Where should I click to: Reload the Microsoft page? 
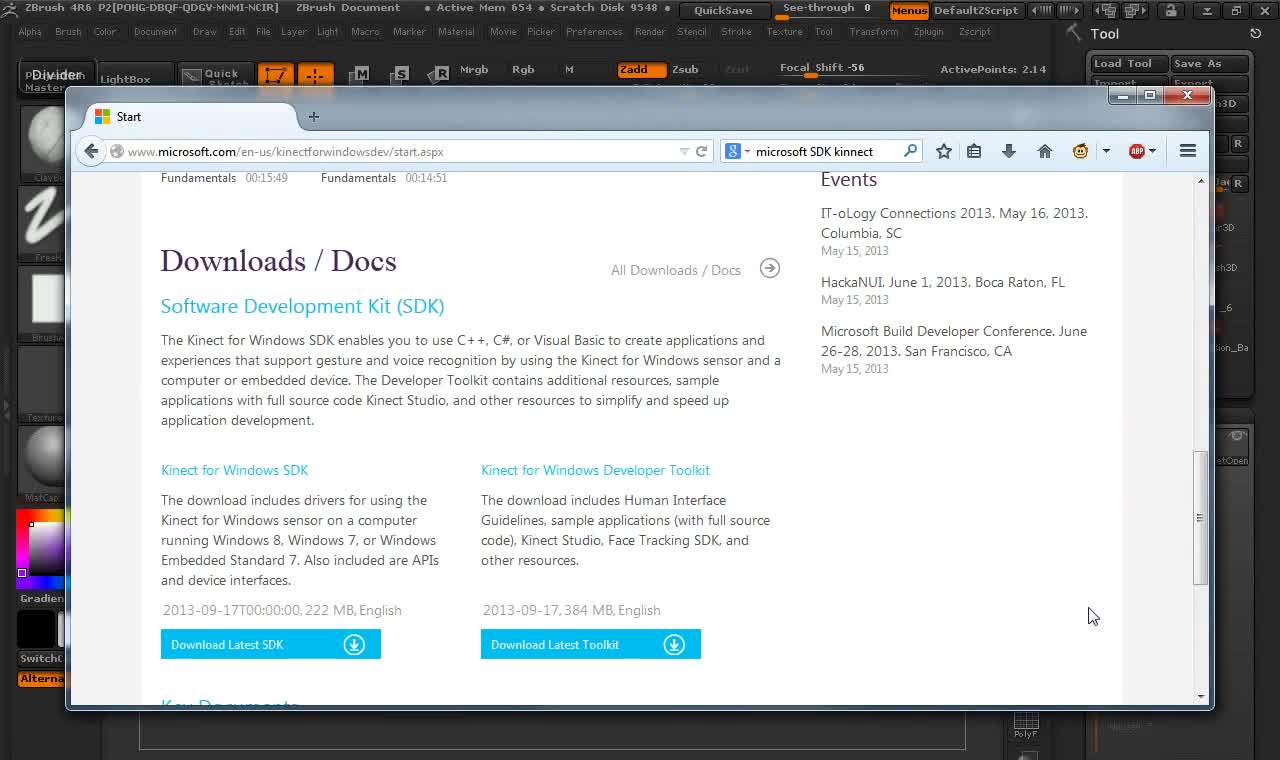click(x=702, y=151)
